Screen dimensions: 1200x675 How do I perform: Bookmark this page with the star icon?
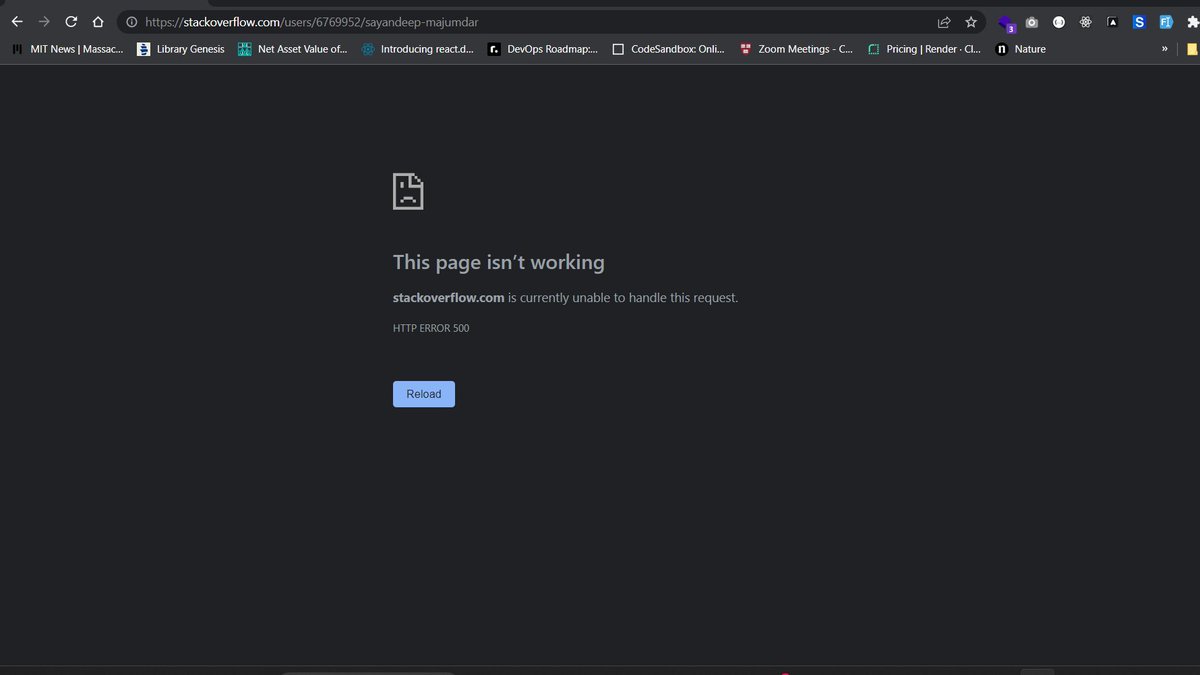coord(970,22)
